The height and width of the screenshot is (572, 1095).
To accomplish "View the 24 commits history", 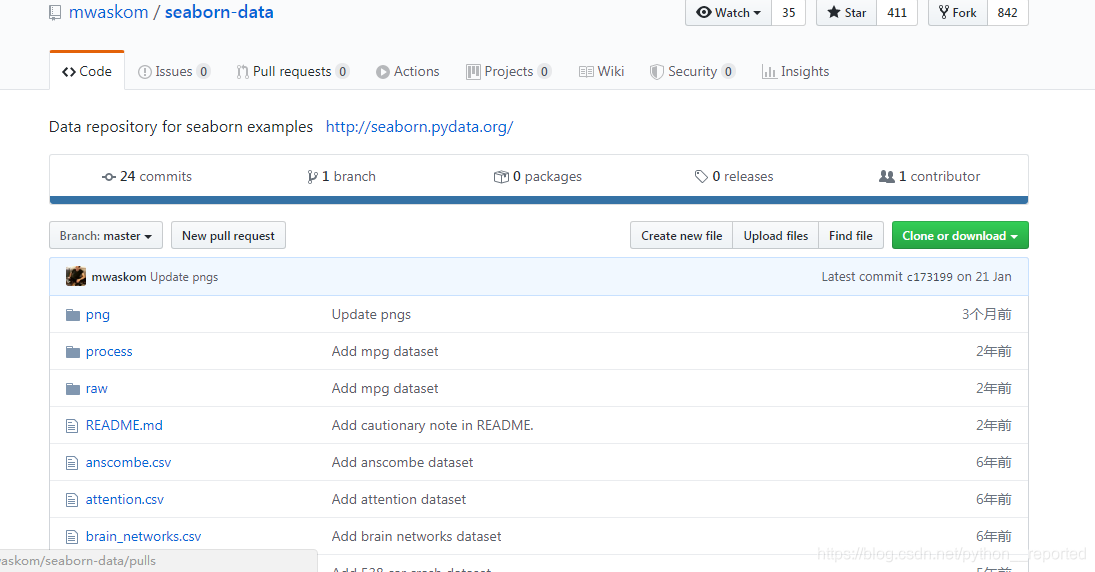I will [147, 177].
